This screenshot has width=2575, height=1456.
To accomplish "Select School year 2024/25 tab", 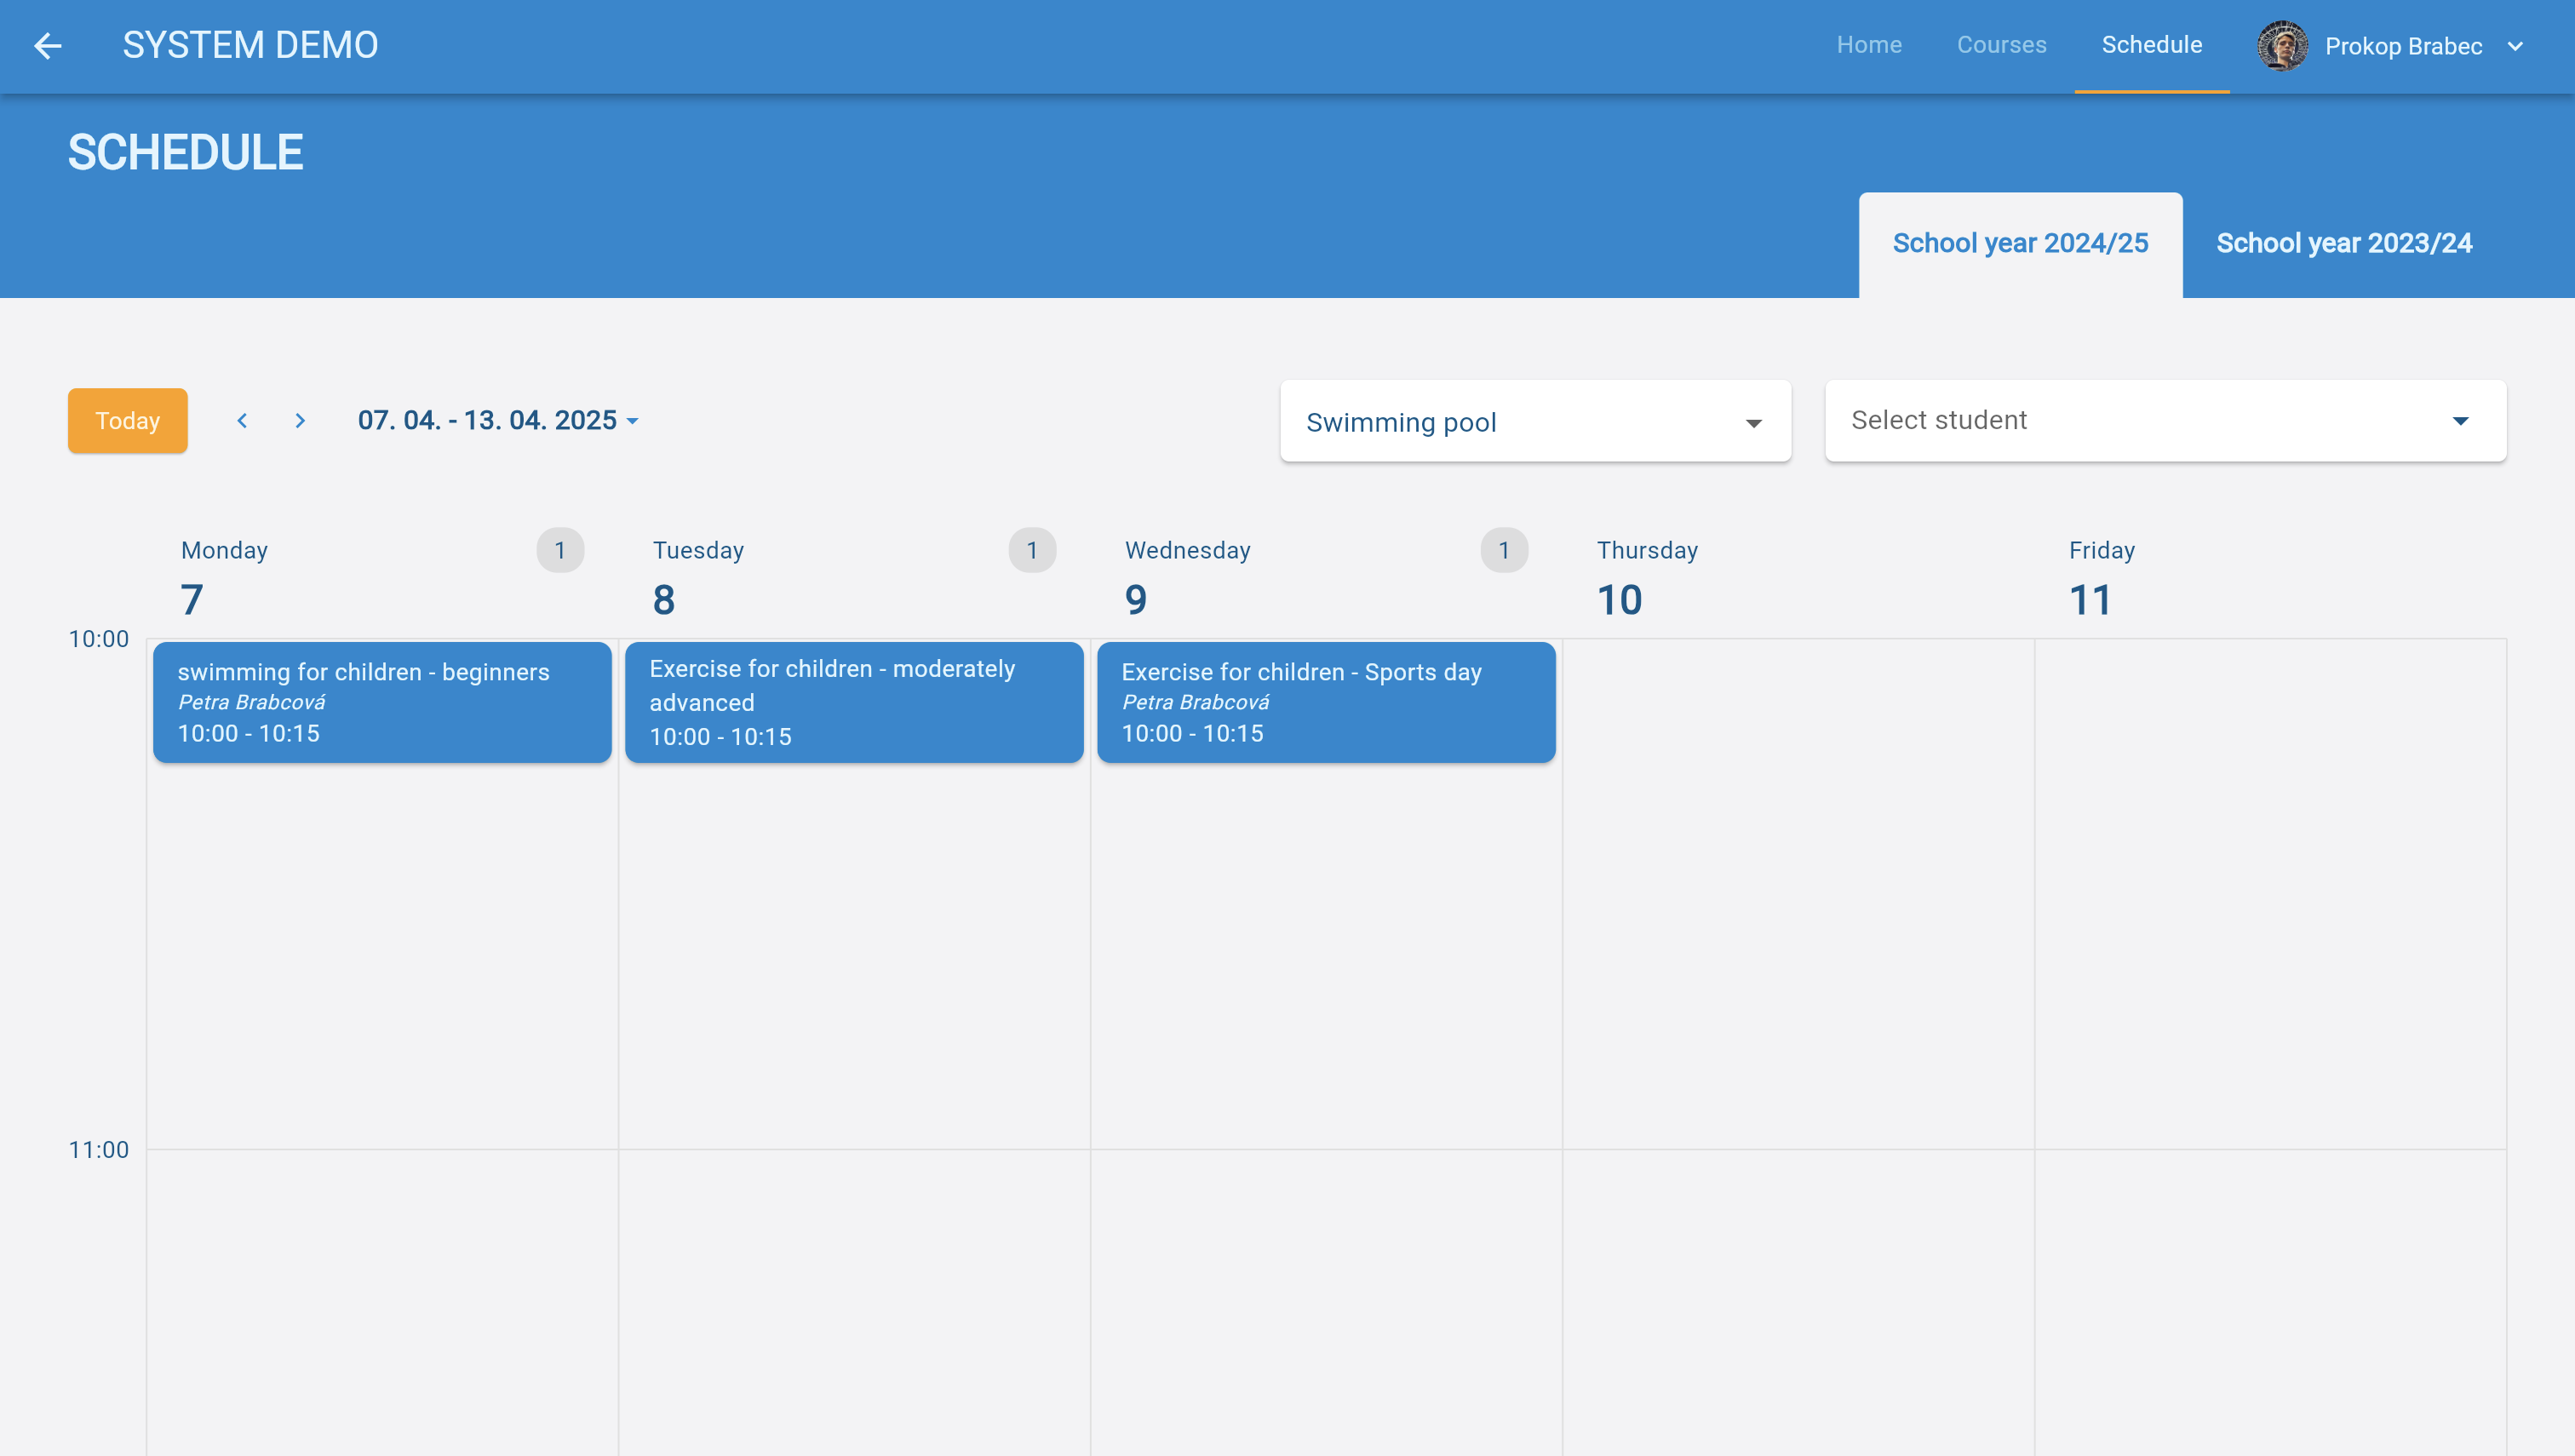I will click(x=2020, y=243).
